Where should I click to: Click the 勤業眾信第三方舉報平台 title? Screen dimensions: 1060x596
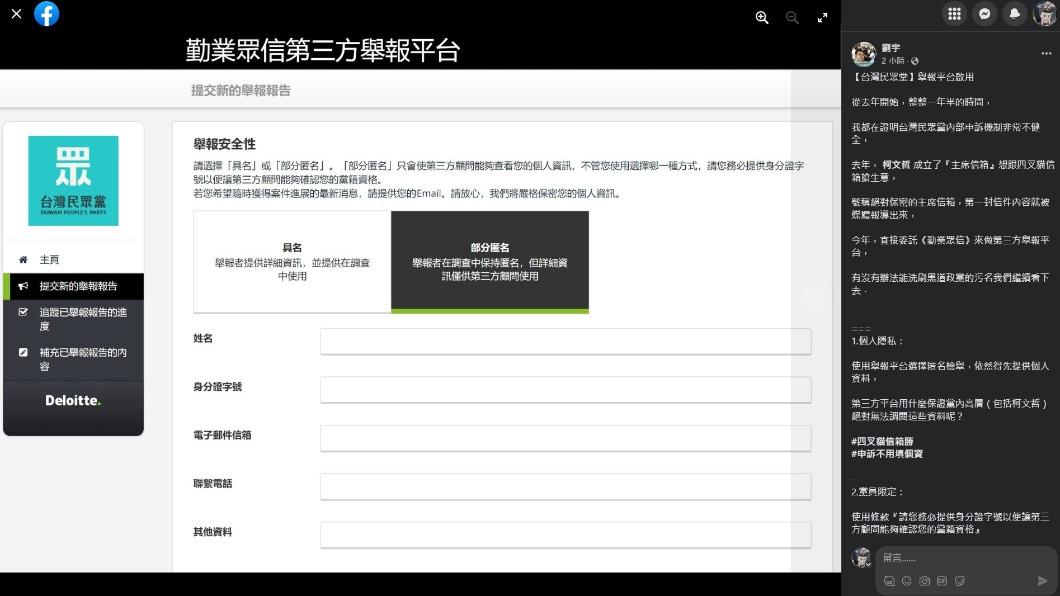tap(323, 51)
